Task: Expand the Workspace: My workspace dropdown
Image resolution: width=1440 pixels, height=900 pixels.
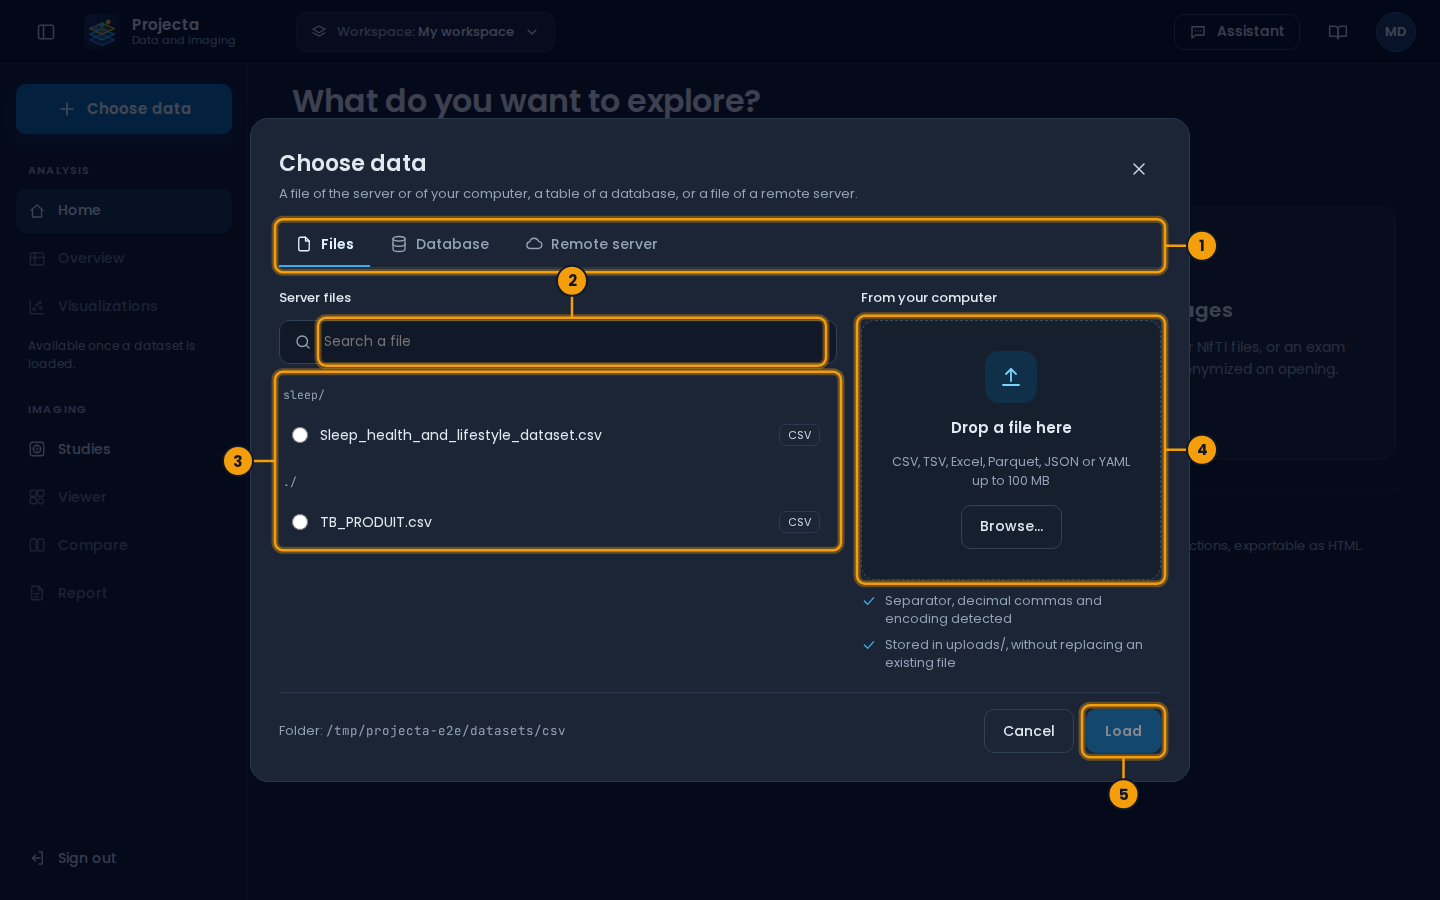Action: (425, 32)
